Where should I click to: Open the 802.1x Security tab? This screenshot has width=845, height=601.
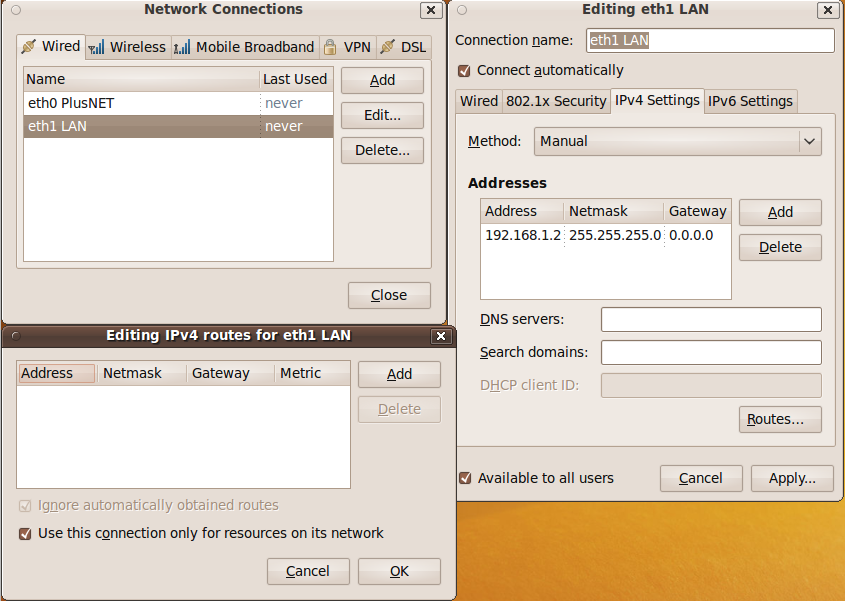pyautogui.click(x=556, y=101)
